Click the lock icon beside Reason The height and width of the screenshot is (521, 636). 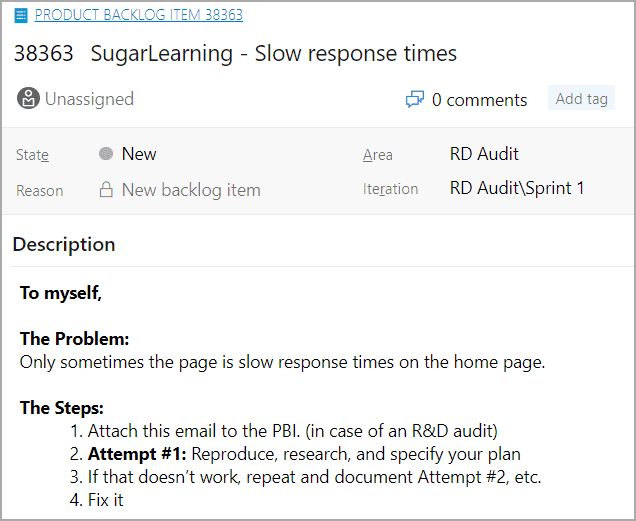106,189
